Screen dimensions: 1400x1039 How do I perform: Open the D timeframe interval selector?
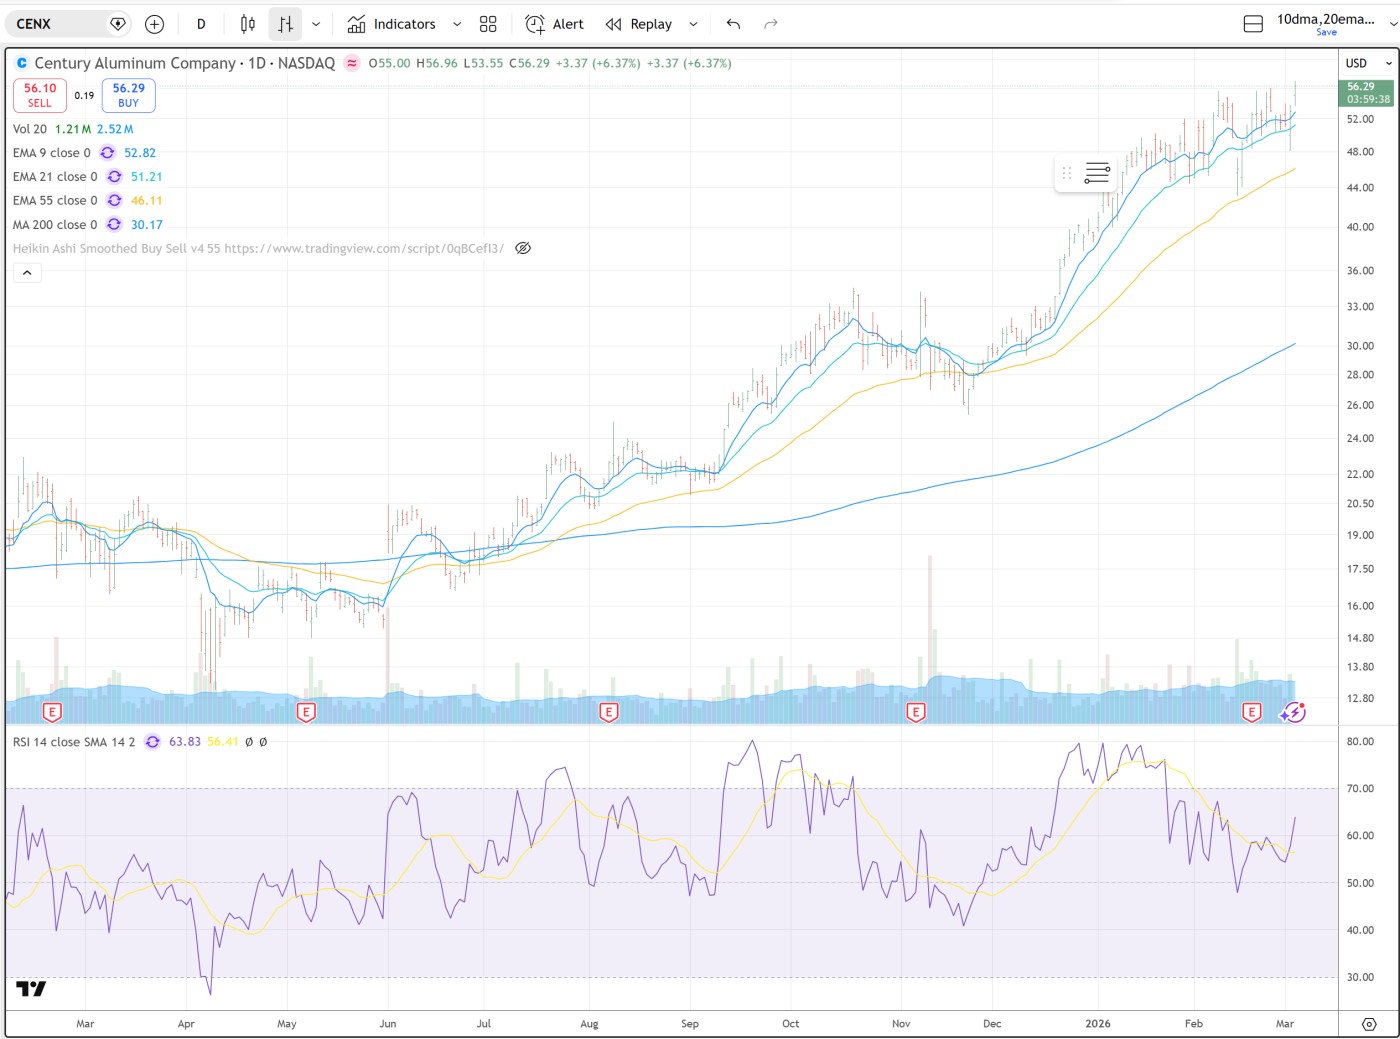[x=201, y=24]
